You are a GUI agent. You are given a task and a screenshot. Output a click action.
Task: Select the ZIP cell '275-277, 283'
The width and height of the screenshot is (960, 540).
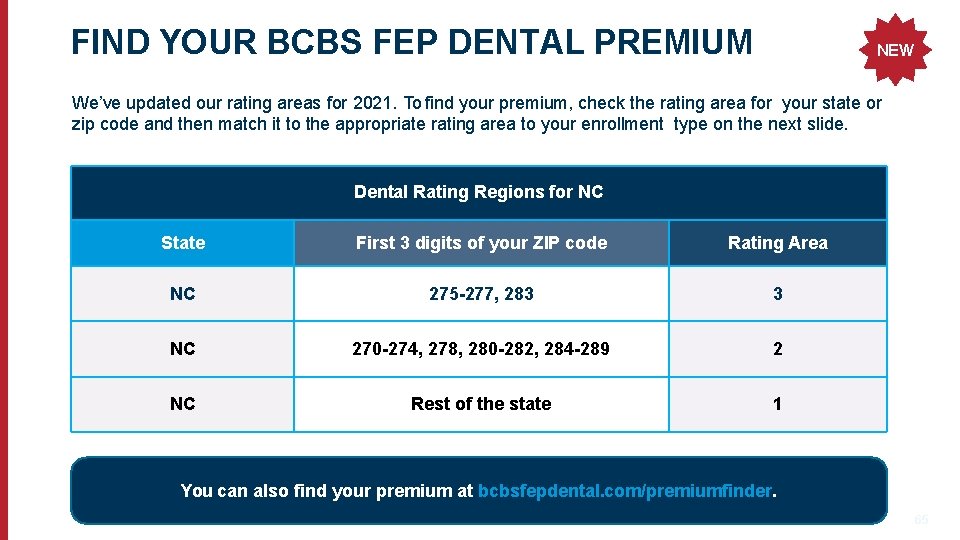[481, 294]
